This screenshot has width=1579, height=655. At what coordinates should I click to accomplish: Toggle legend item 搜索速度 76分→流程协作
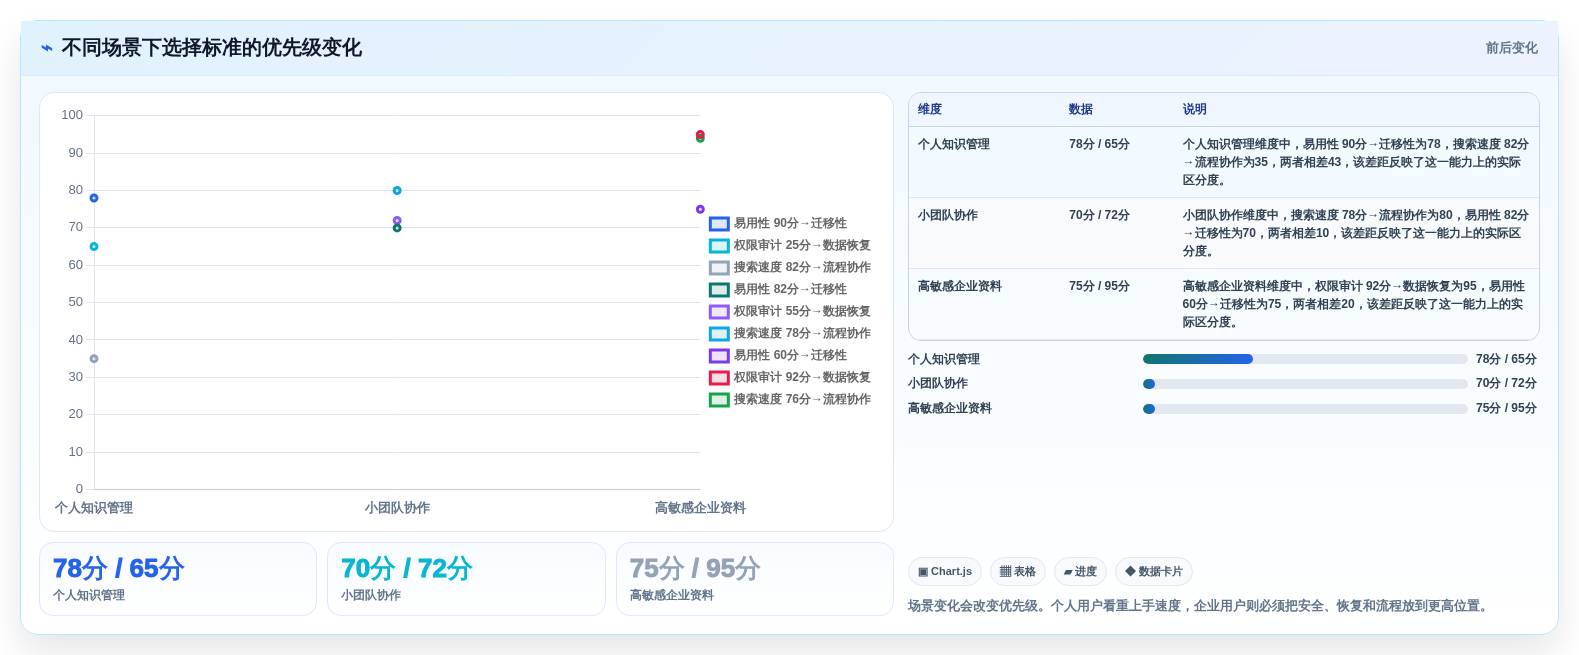click(x=790, y=399)
